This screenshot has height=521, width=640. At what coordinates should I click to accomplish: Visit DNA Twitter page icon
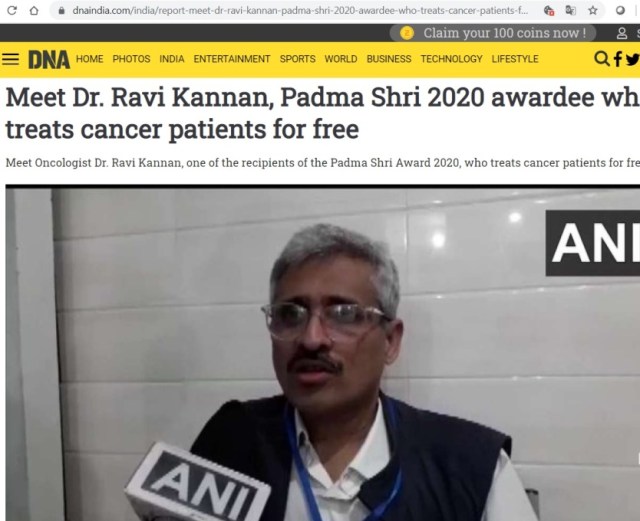tap(632, 60)
